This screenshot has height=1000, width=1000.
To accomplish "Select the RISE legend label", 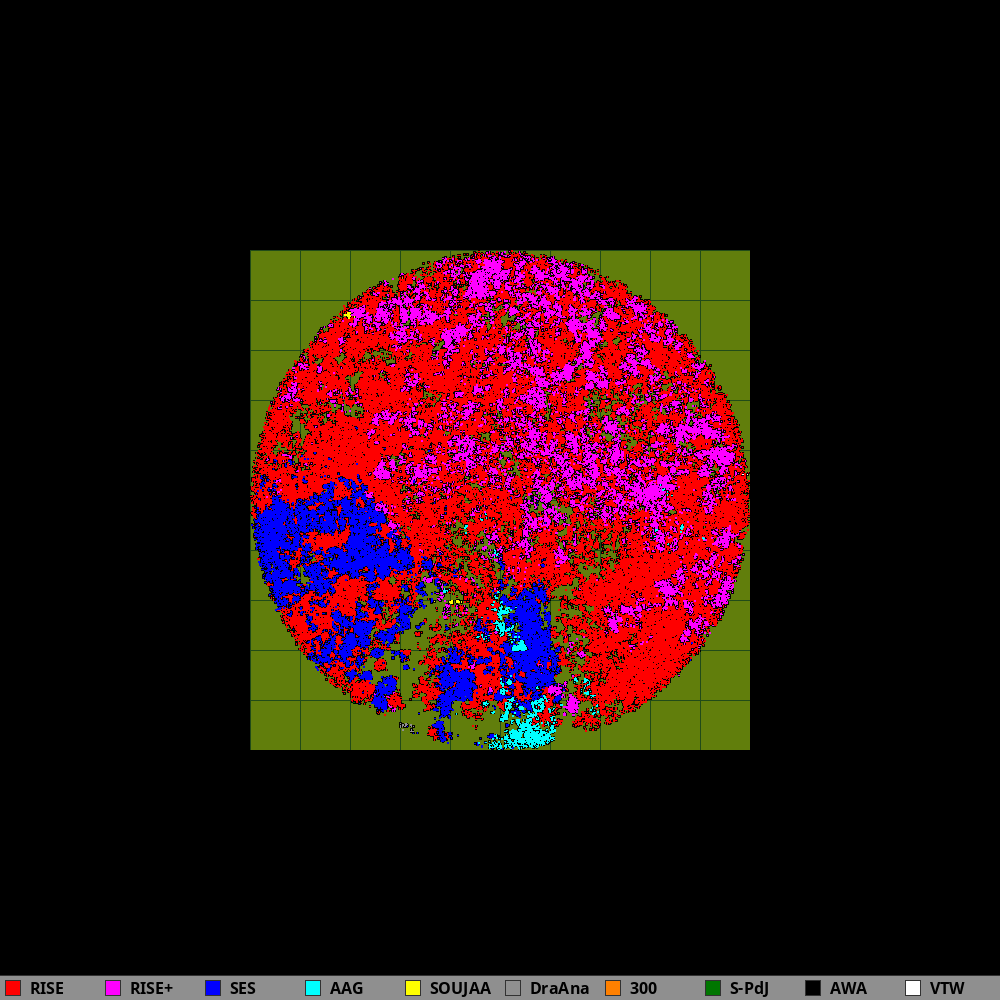I will pyautogui.click(x=47, y=989).
